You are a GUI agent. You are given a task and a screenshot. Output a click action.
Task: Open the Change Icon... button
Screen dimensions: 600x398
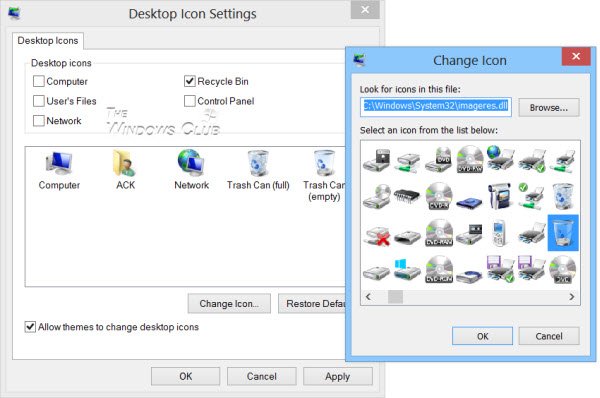coord(229,303)
